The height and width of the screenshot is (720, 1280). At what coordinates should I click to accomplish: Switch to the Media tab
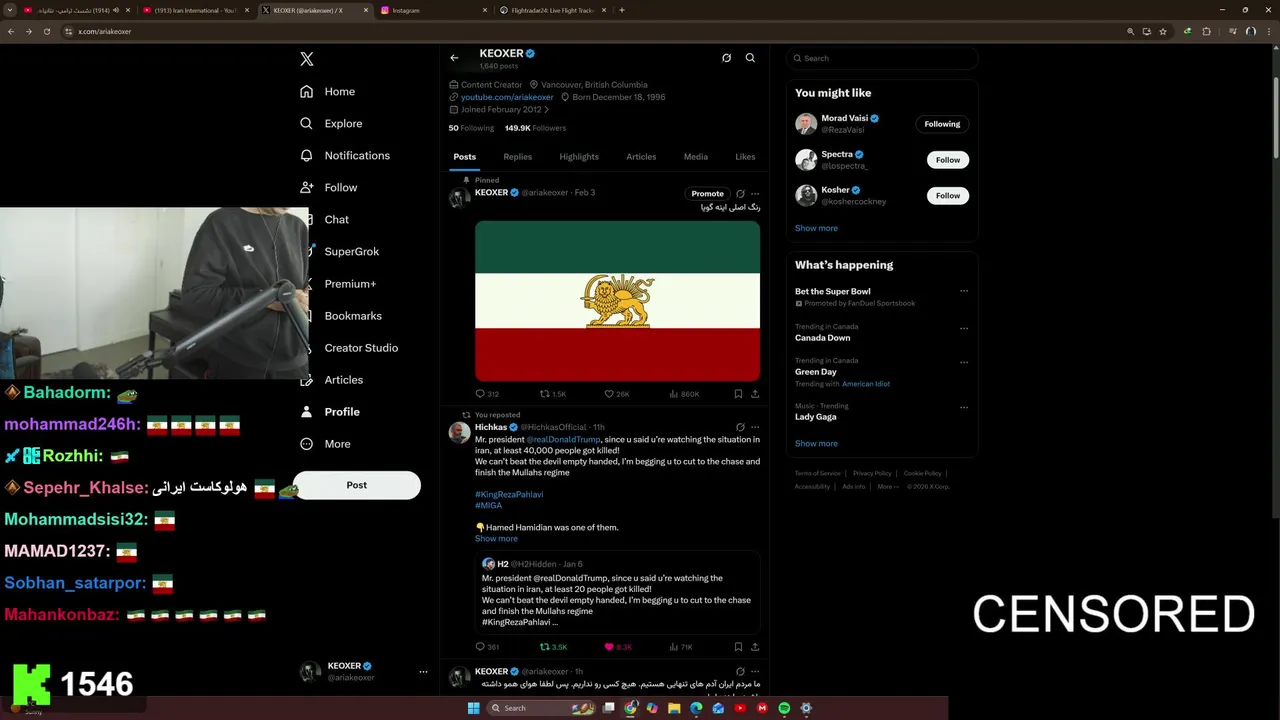[696, 157]
